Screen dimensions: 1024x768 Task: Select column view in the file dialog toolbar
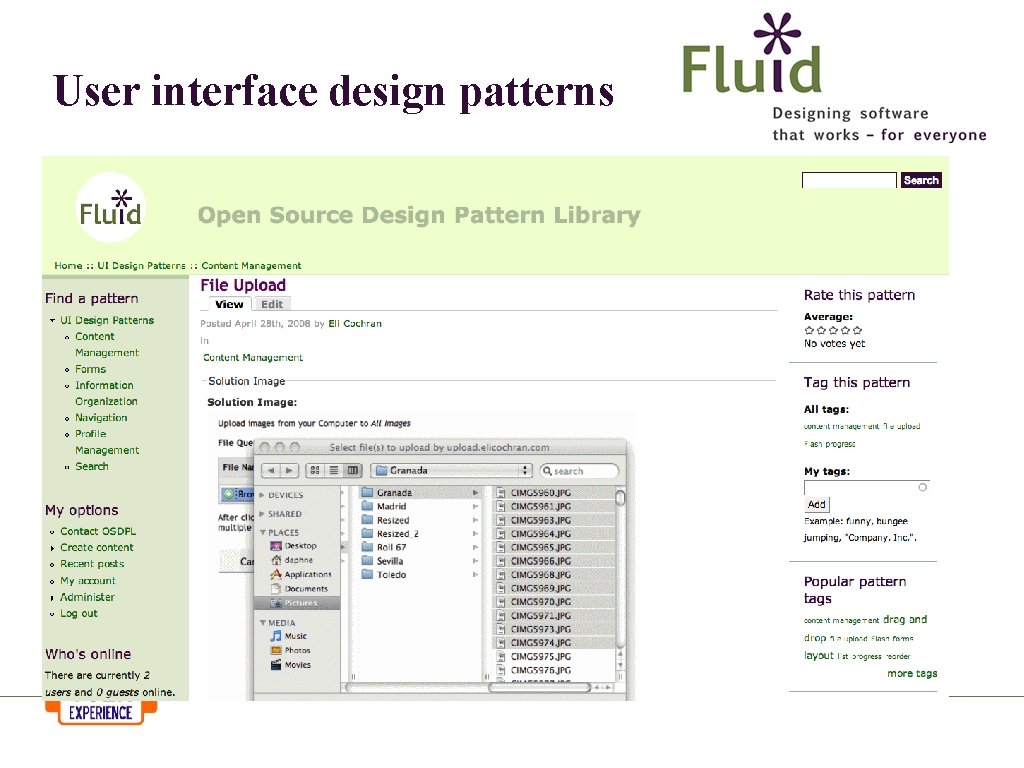352,471
